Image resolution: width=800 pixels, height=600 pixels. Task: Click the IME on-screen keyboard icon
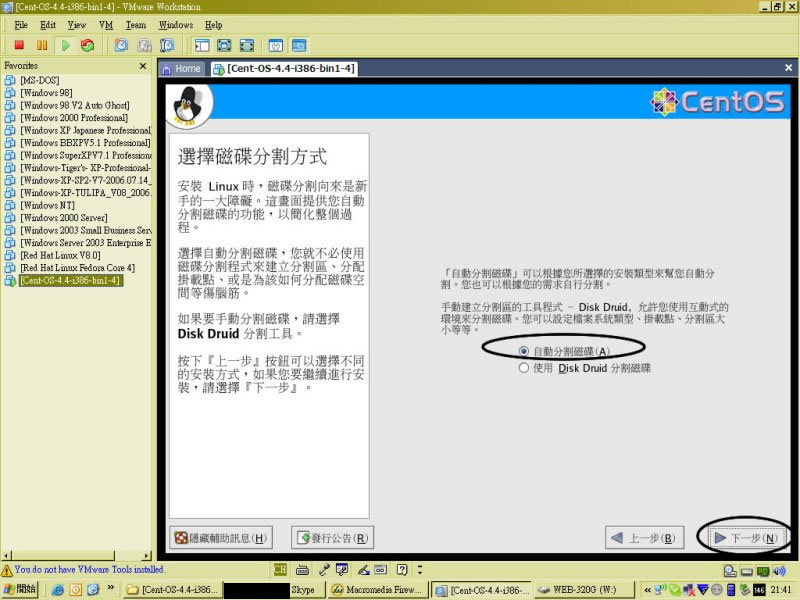302,569
